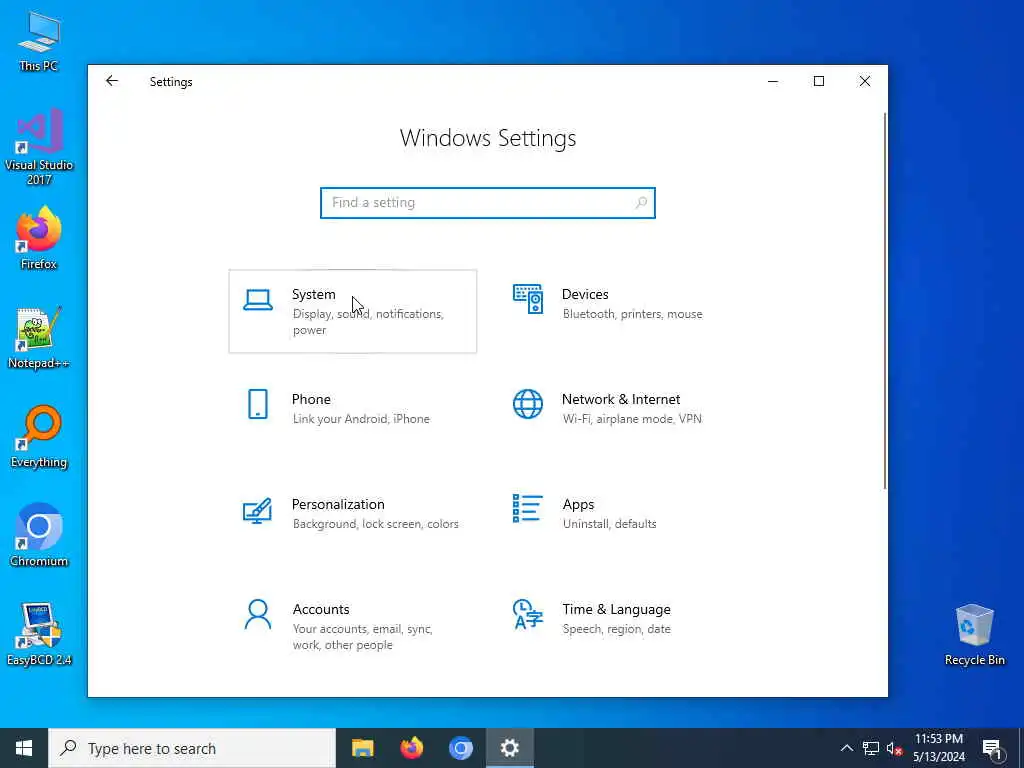Open This PC desktop icon
1024x768 pixels.
pos(39,40)
